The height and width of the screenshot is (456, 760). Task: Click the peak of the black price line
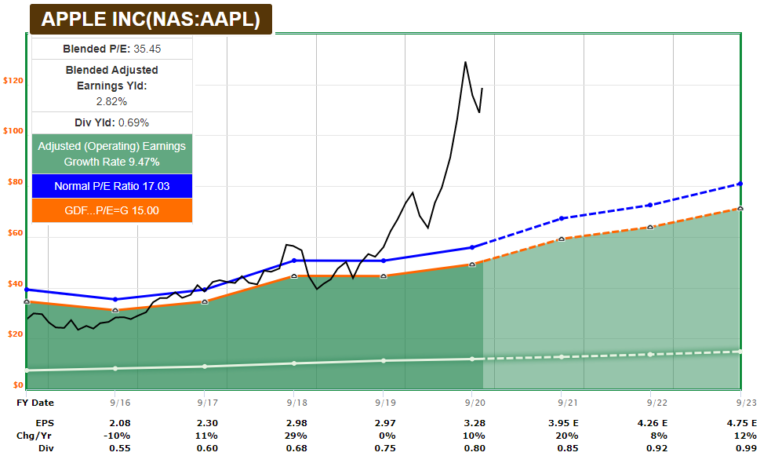[465, 62]
